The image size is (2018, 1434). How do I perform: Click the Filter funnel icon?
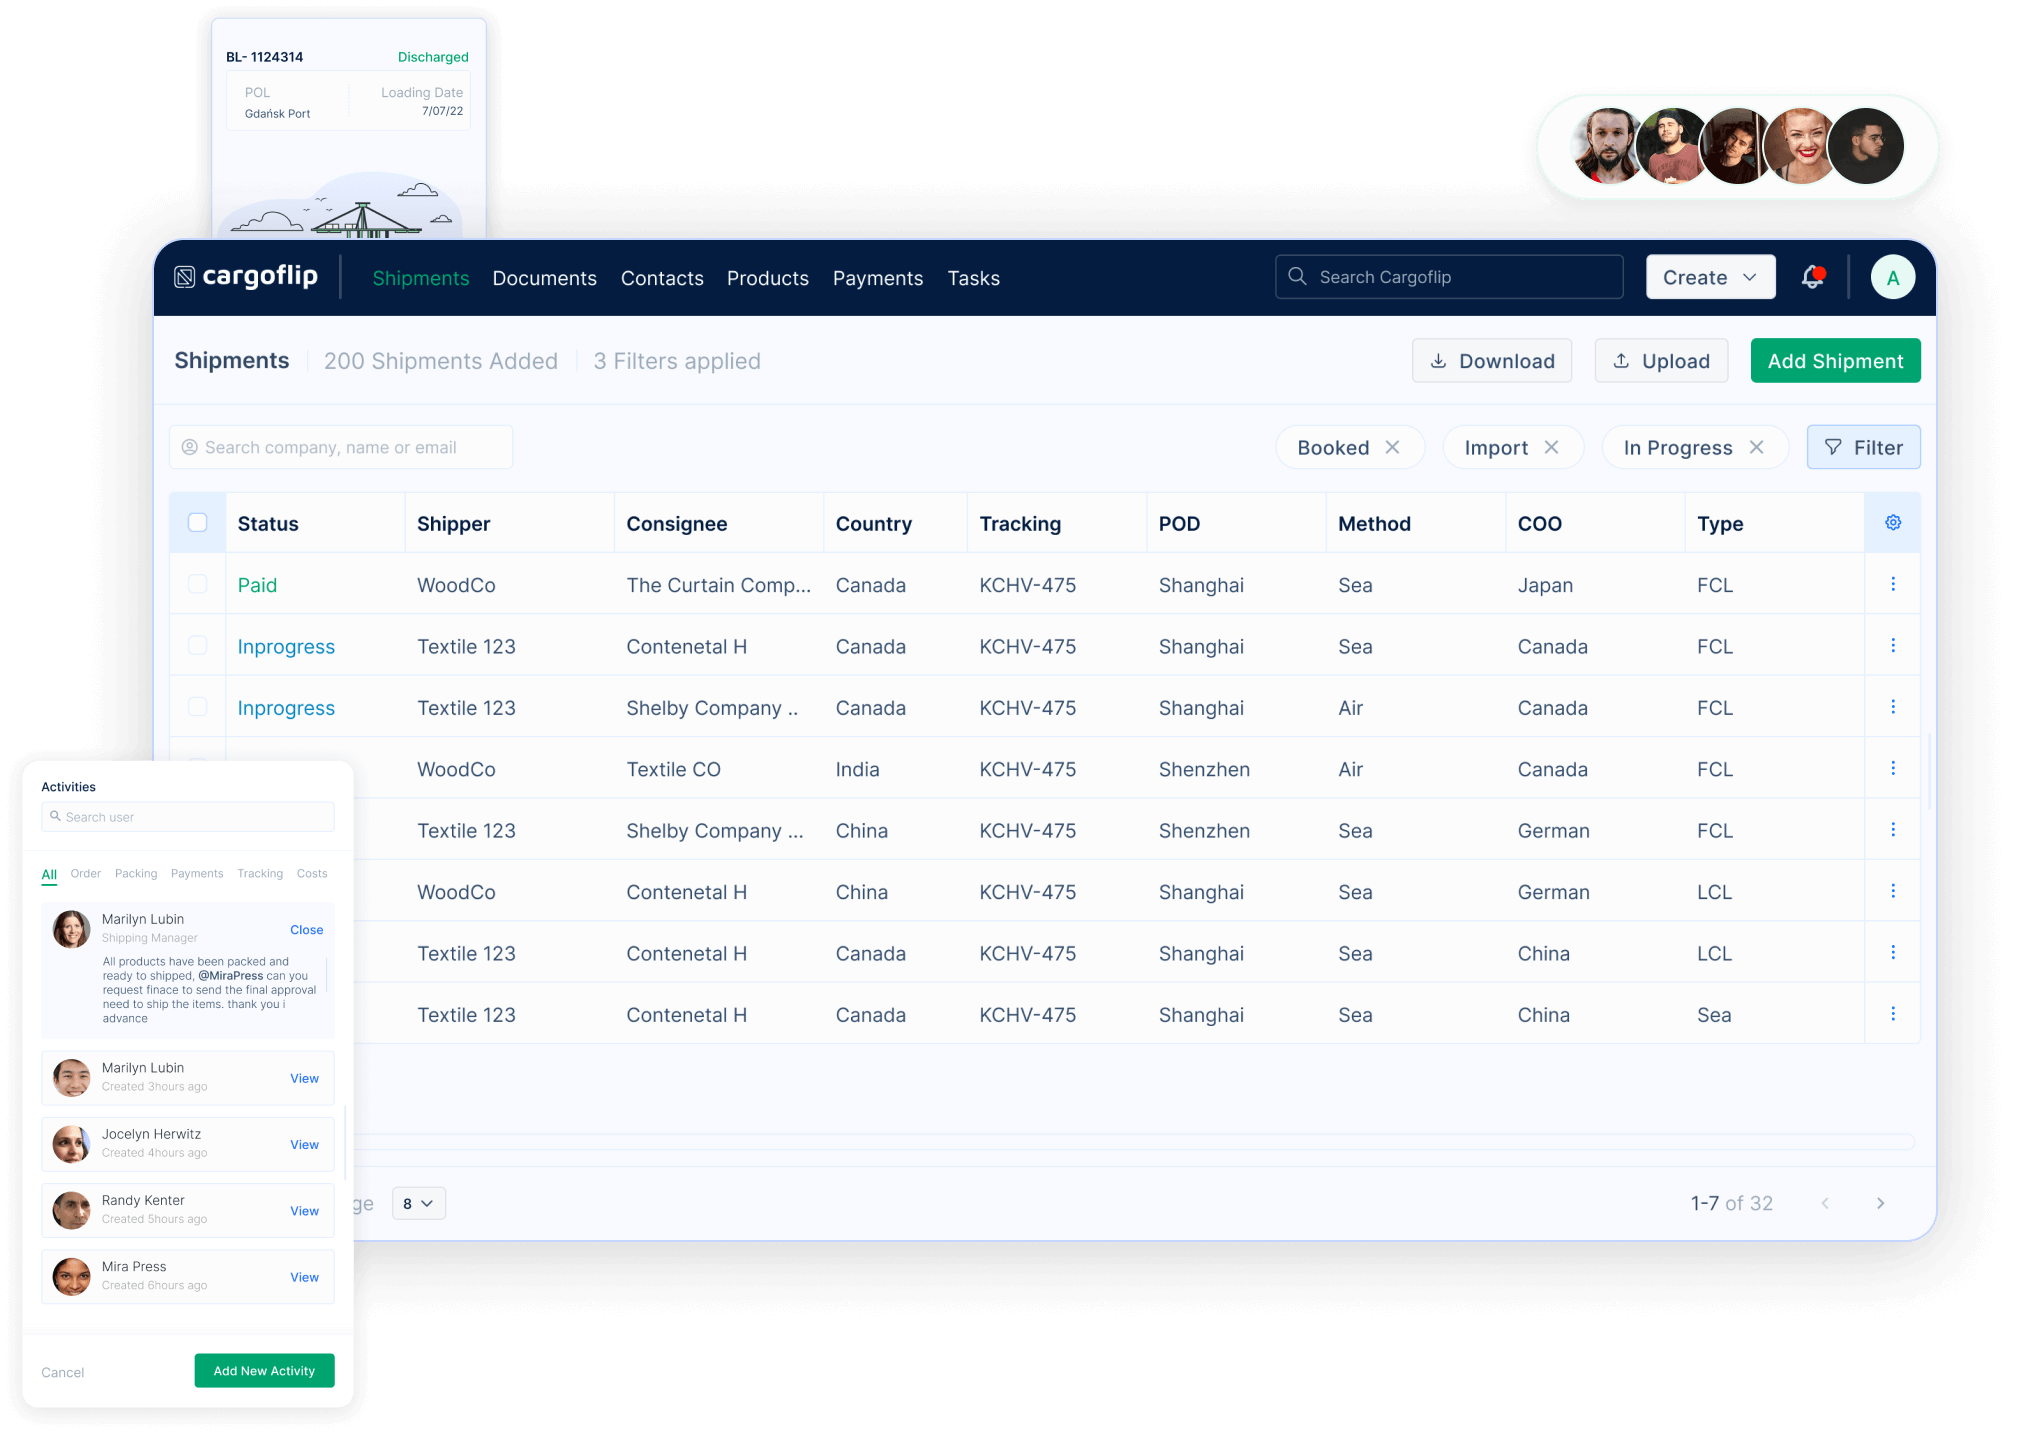(x=1833, y=447)
